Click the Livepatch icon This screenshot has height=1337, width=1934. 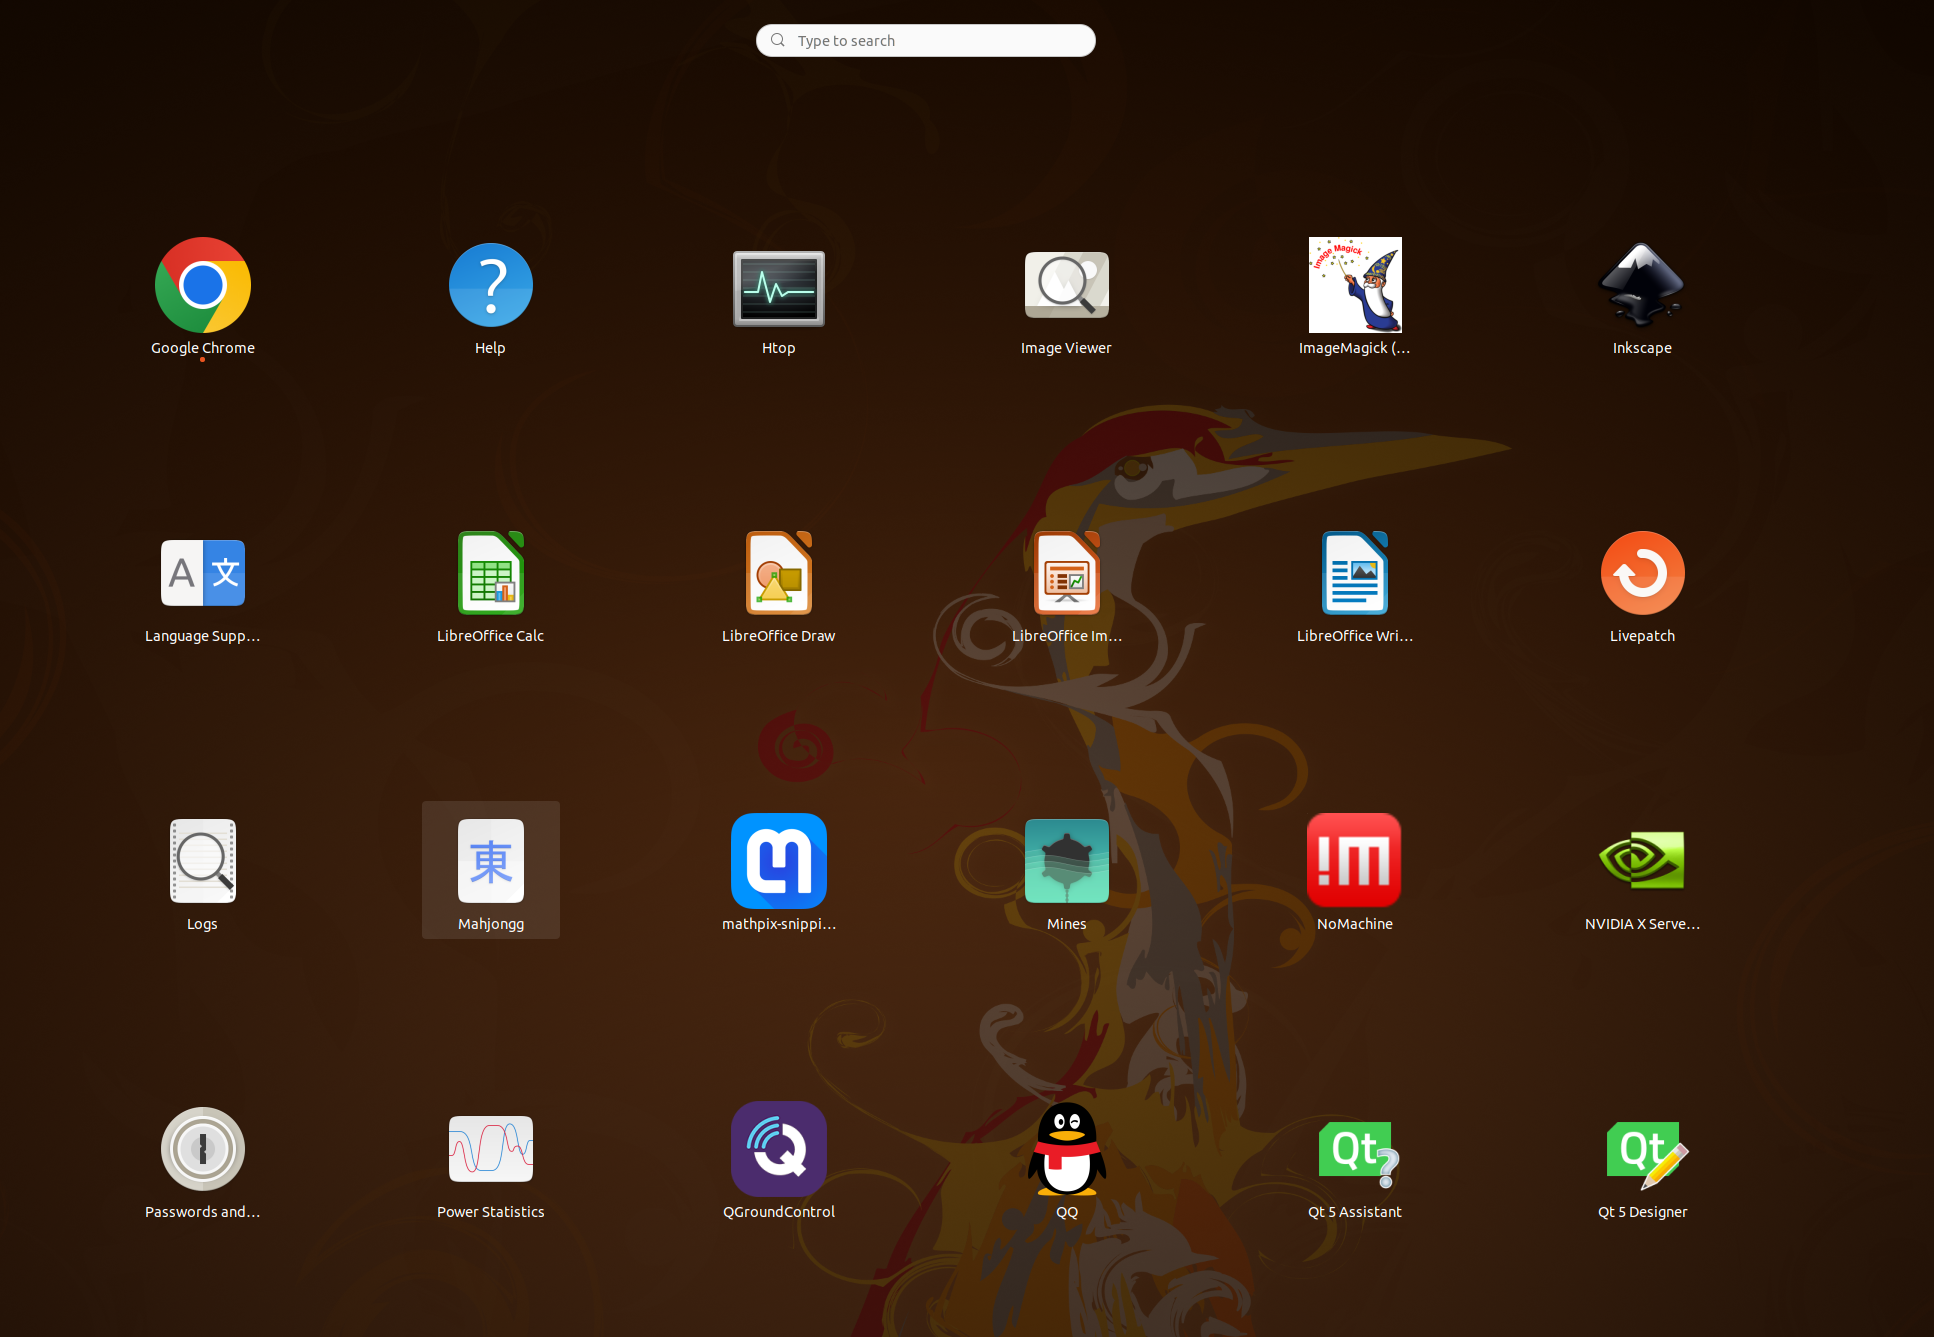pos(1642,573)
